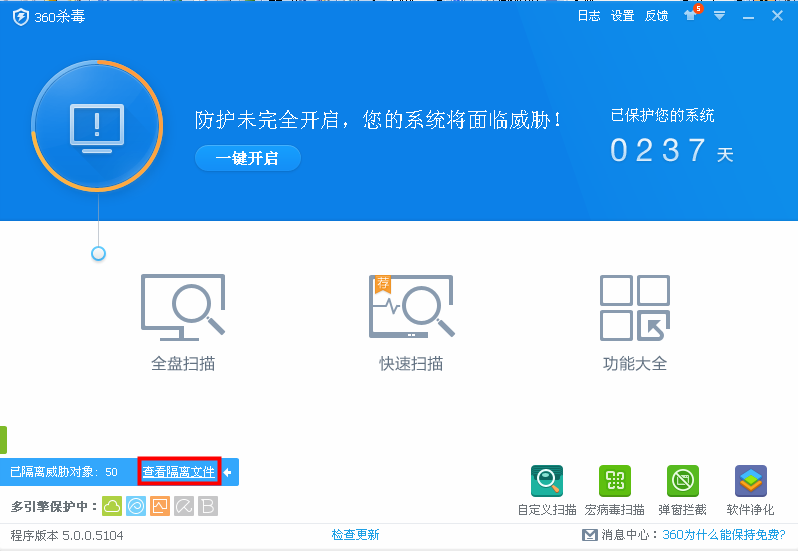Expand the title bar dropdown triangle menu

pyautogui.click(x=719, y=16)
